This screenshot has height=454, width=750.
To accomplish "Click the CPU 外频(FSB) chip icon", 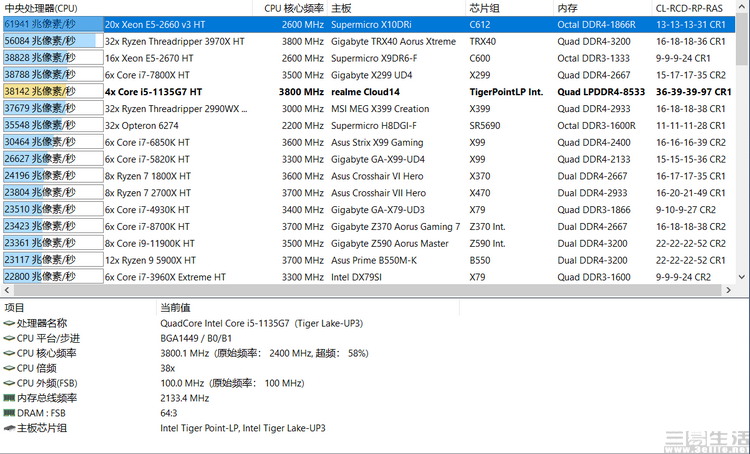I will pos(9,383).
